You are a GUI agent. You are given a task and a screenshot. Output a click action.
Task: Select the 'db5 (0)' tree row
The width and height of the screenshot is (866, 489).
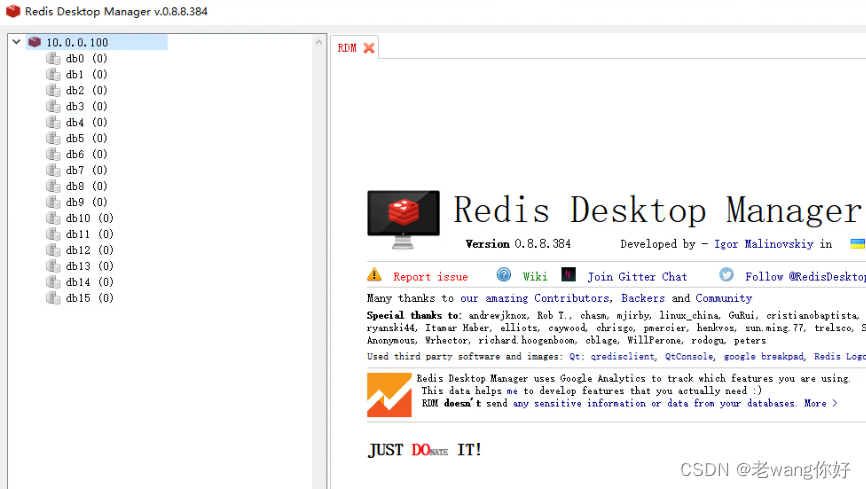(x=86, y=139)
